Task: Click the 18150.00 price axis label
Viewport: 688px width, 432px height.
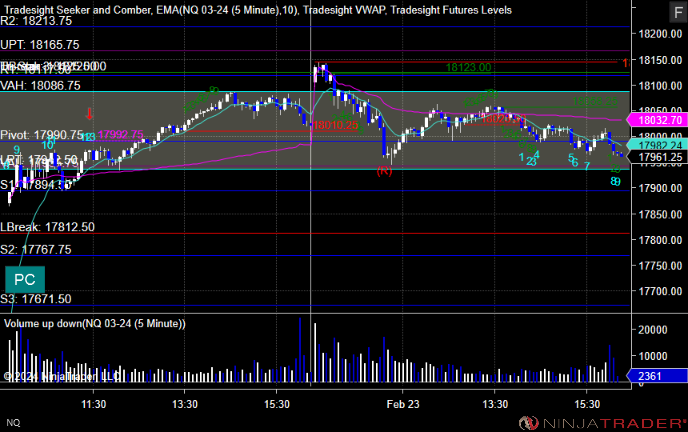Action: pos(660,60)
